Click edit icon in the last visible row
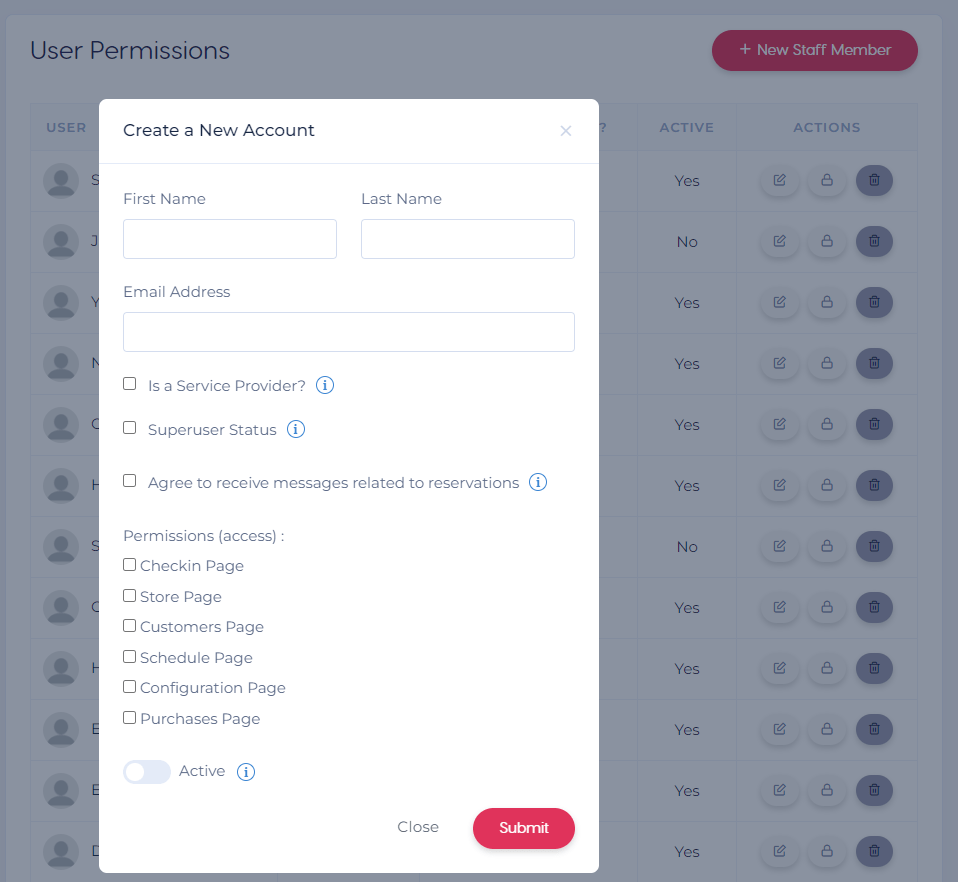 779,851
